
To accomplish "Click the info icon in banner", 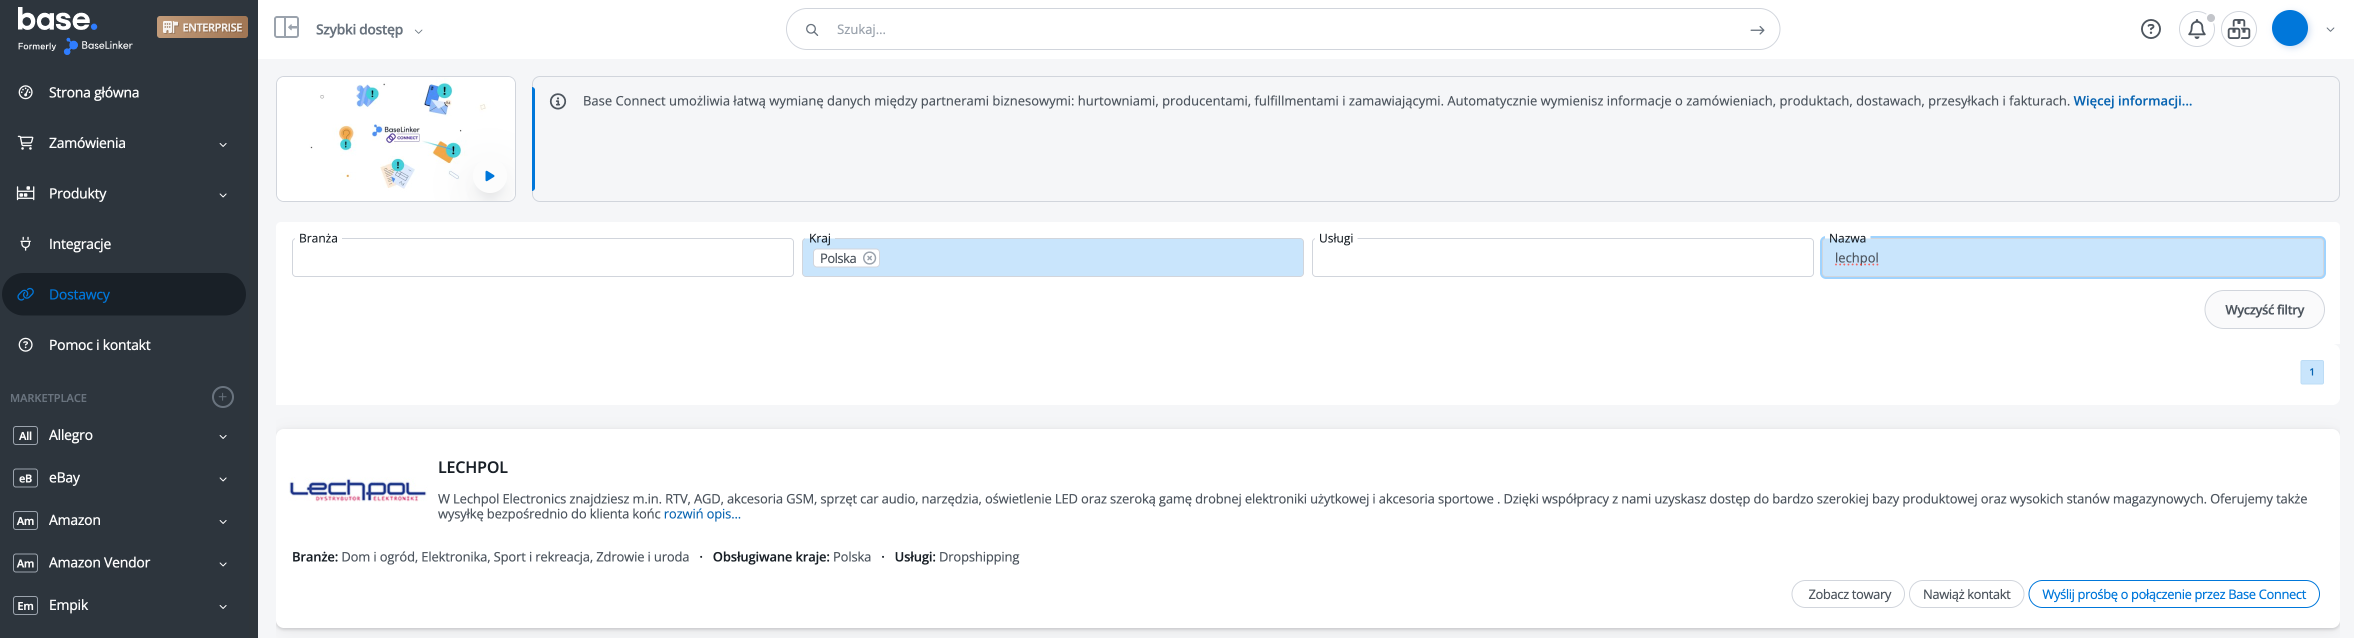I will (558, 101).
